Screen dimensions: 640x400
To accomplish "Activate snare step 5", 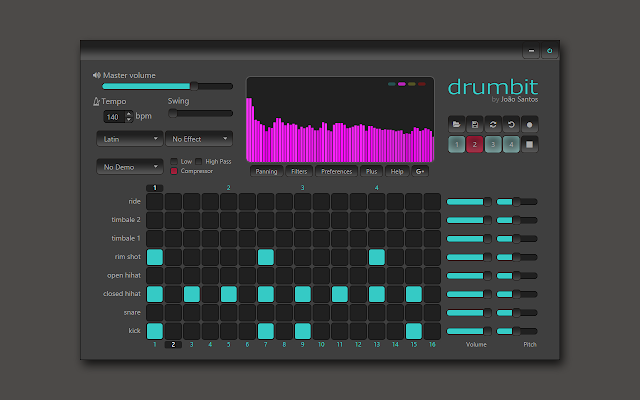I will 229,313.
